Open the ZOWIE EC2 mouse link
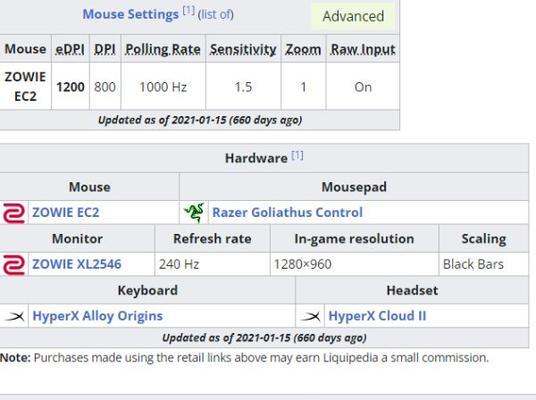 [x=66, y=213]
